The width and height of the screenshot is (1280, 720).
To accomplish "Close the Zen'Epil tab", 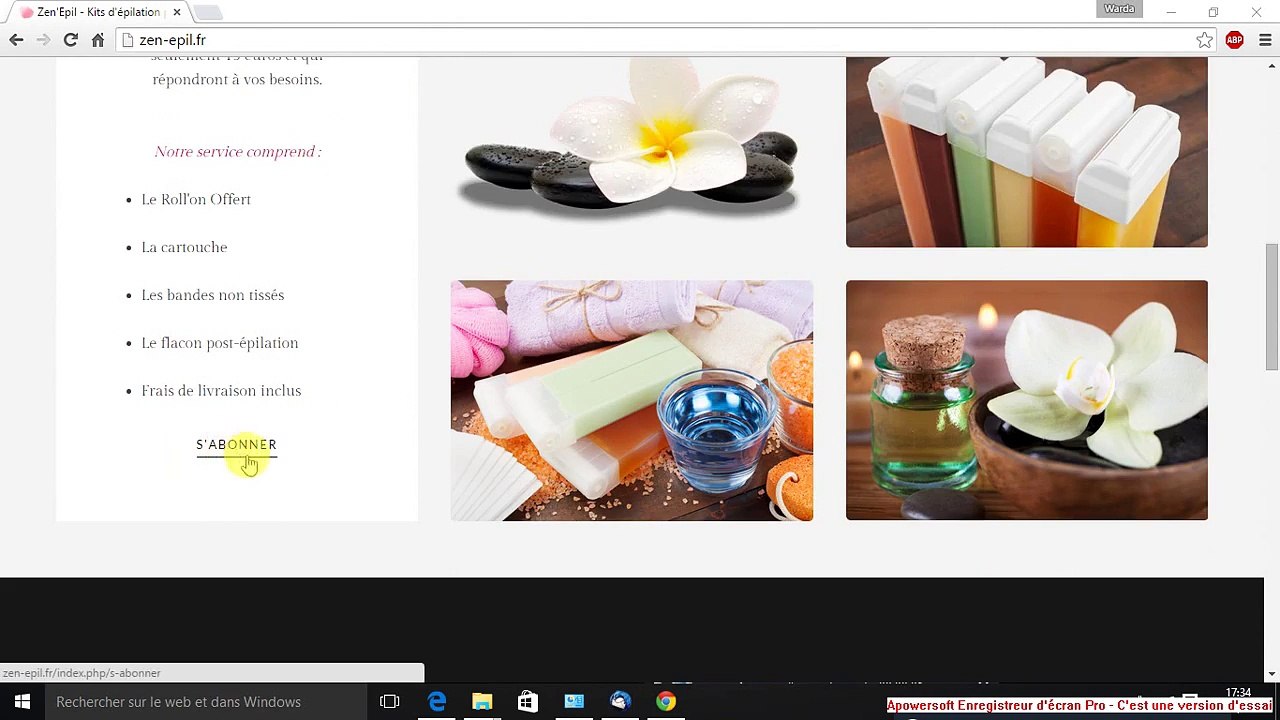I will 177,12.
